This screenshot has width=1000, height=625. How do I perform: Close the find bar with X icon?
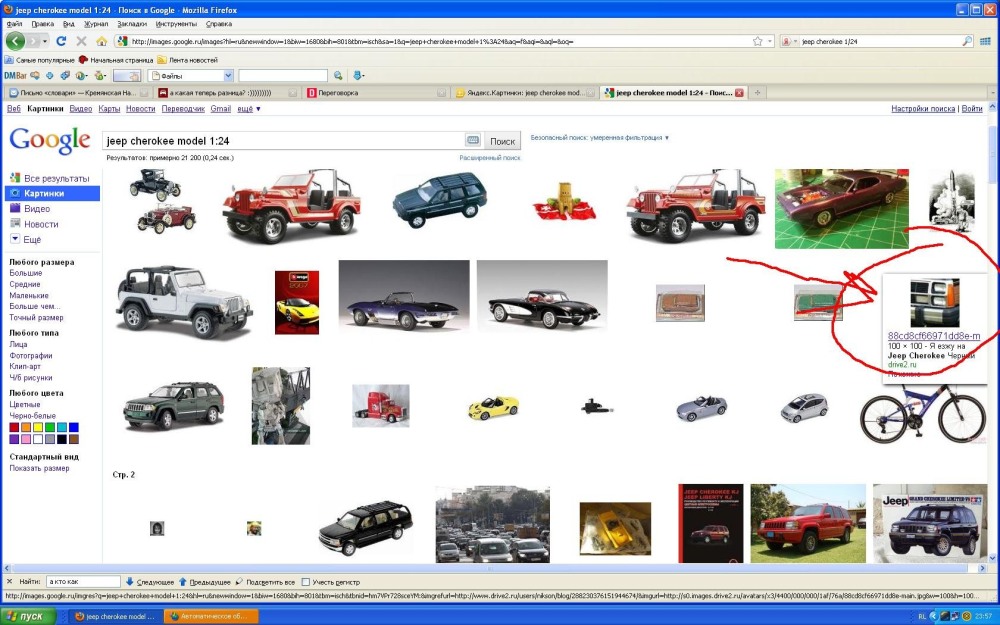coord(10,581)
